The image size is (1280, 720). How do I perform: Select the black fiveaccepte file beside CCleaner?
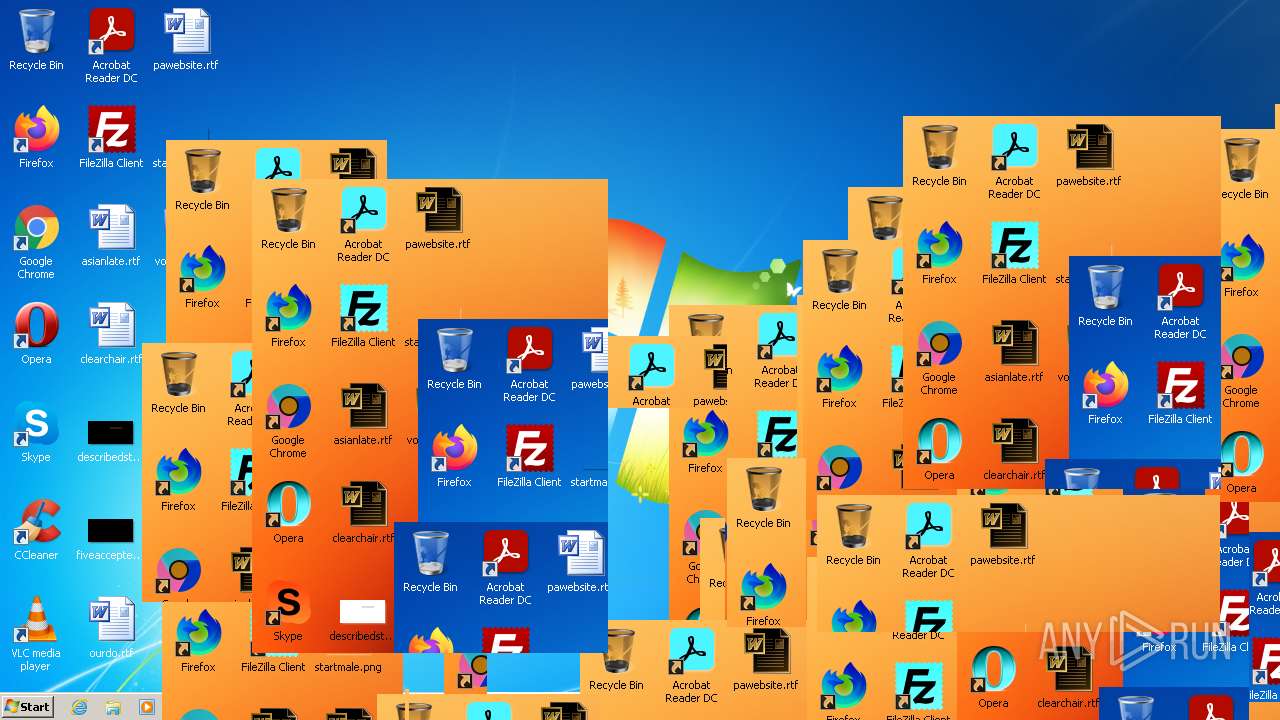(x=111, y=538)
